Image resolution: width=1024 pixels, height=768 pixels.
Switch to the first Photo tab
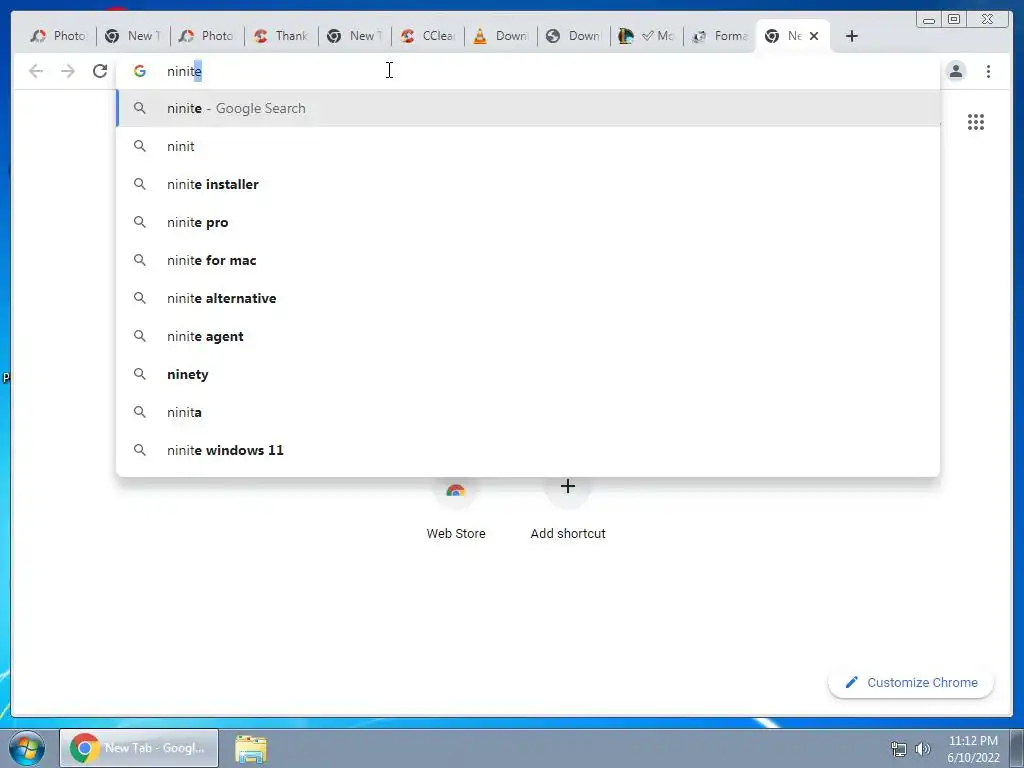pyautogui.click(x=59, y=36)
